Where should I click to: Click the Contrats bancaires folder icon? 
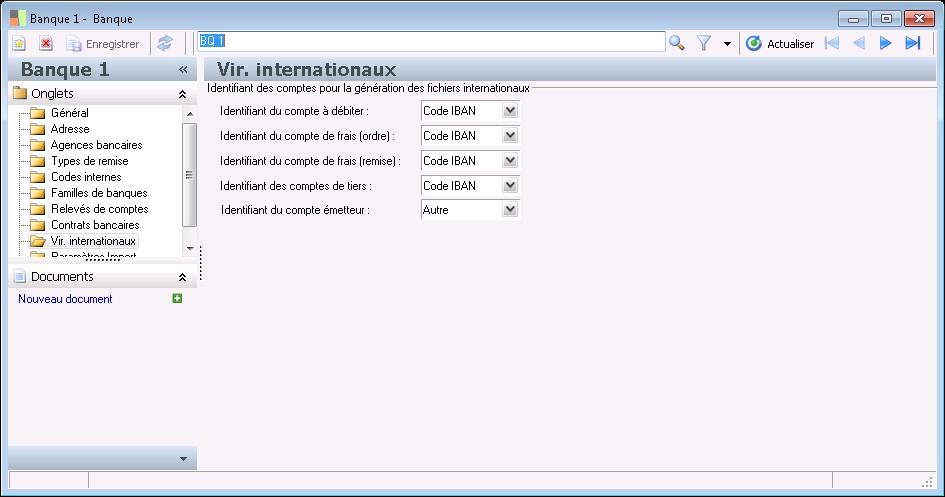tap(38, 225)
